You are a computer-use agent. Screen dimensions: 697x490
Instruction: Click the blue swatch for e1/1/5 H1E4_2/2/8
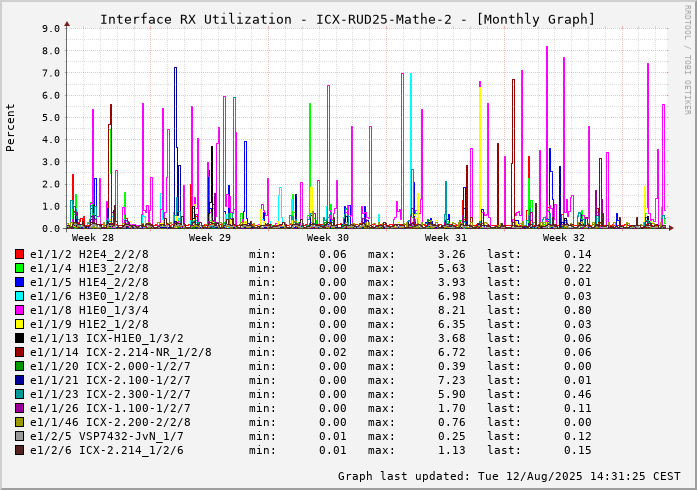20,282
